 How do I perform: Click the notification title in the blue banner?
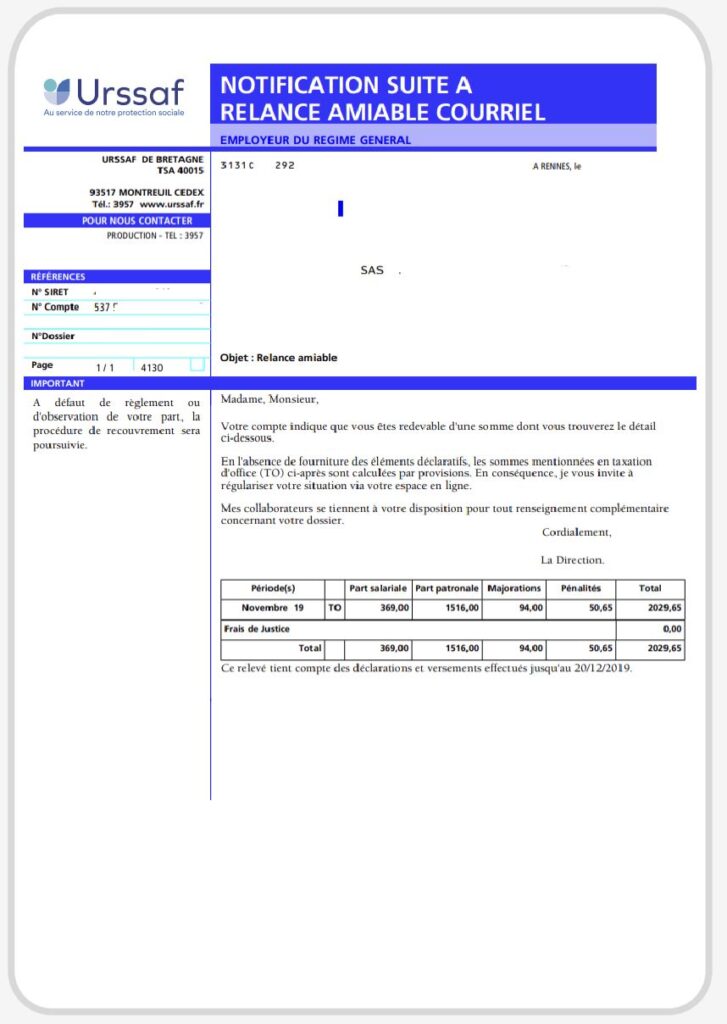(383, 98)
